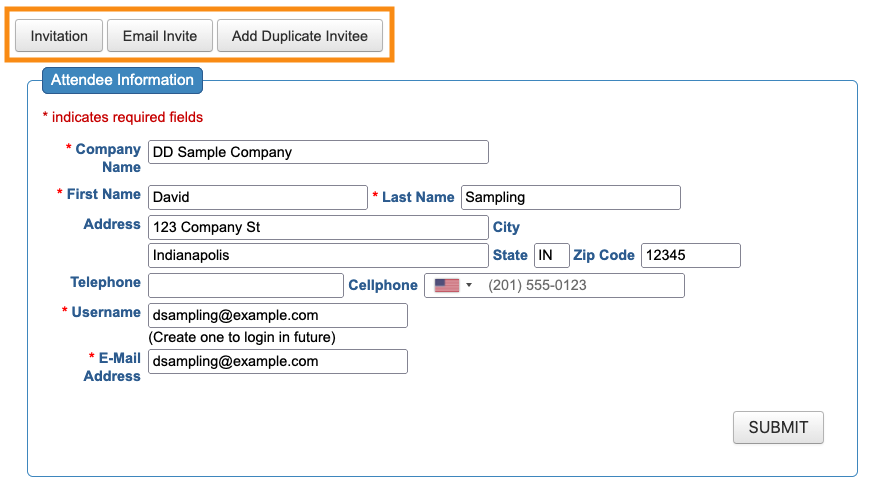The height and width of the screenshot is (504, 883).
Task: Focus the E-Mail Address field
Action: point(277,362)
